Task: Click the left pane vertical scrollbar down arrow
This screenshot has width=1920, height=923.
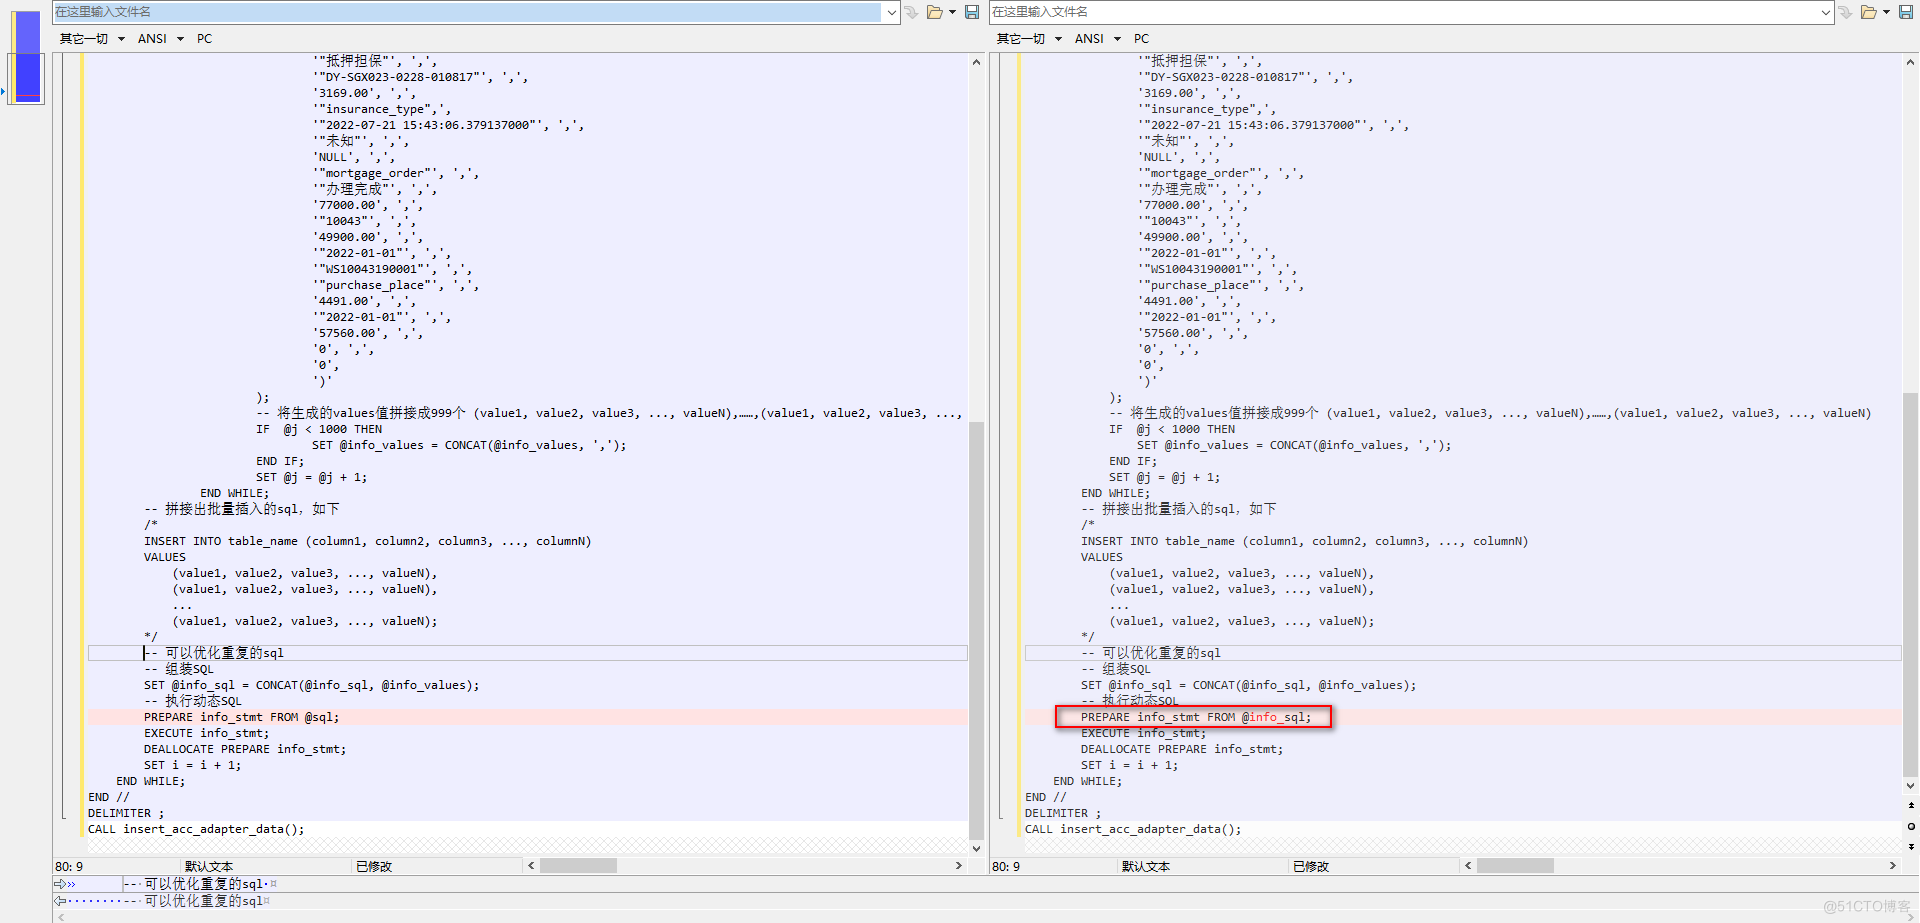Action: click(x=976, y=848)
